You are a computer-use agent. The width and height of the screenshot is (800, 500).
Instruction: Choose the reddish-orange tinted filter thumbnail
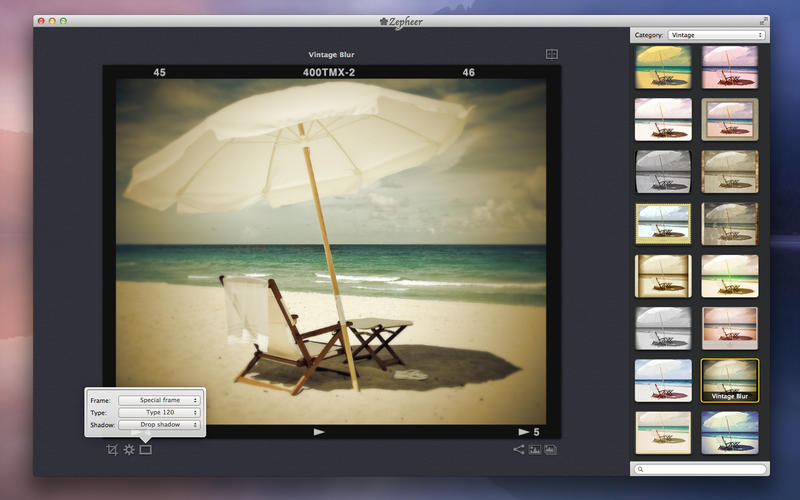tap(730, 328)
